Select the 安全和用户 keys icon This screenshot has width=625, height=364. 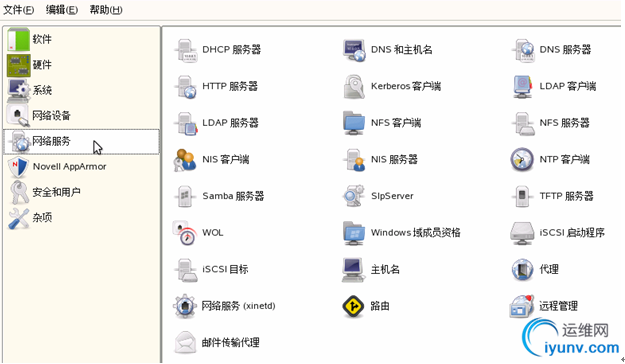pos(18,192)
